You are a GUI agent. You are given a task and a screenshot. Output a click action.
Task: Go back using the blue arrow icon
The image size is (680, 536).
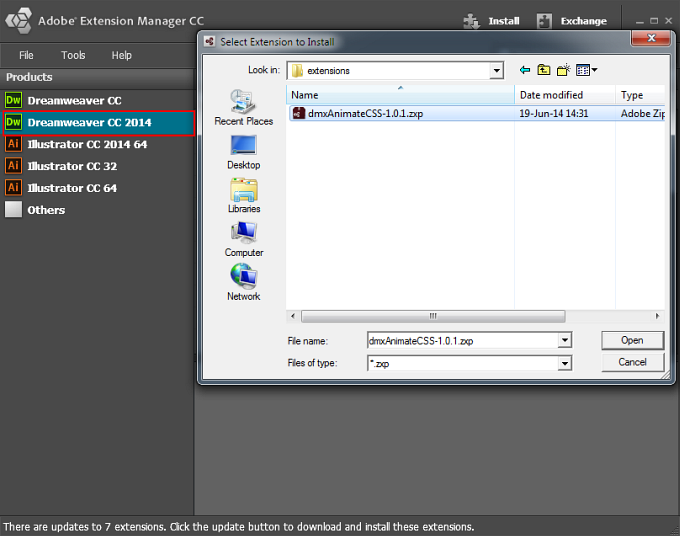pyautogui.click(x=525, y=70)
